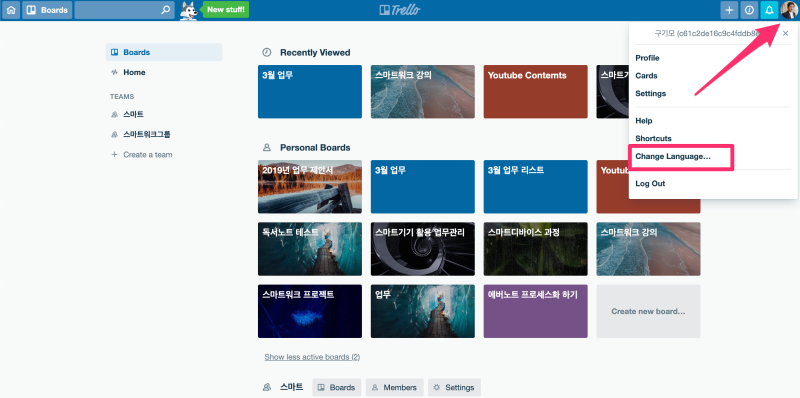Click the husky mascot icon

coord(189,10)
